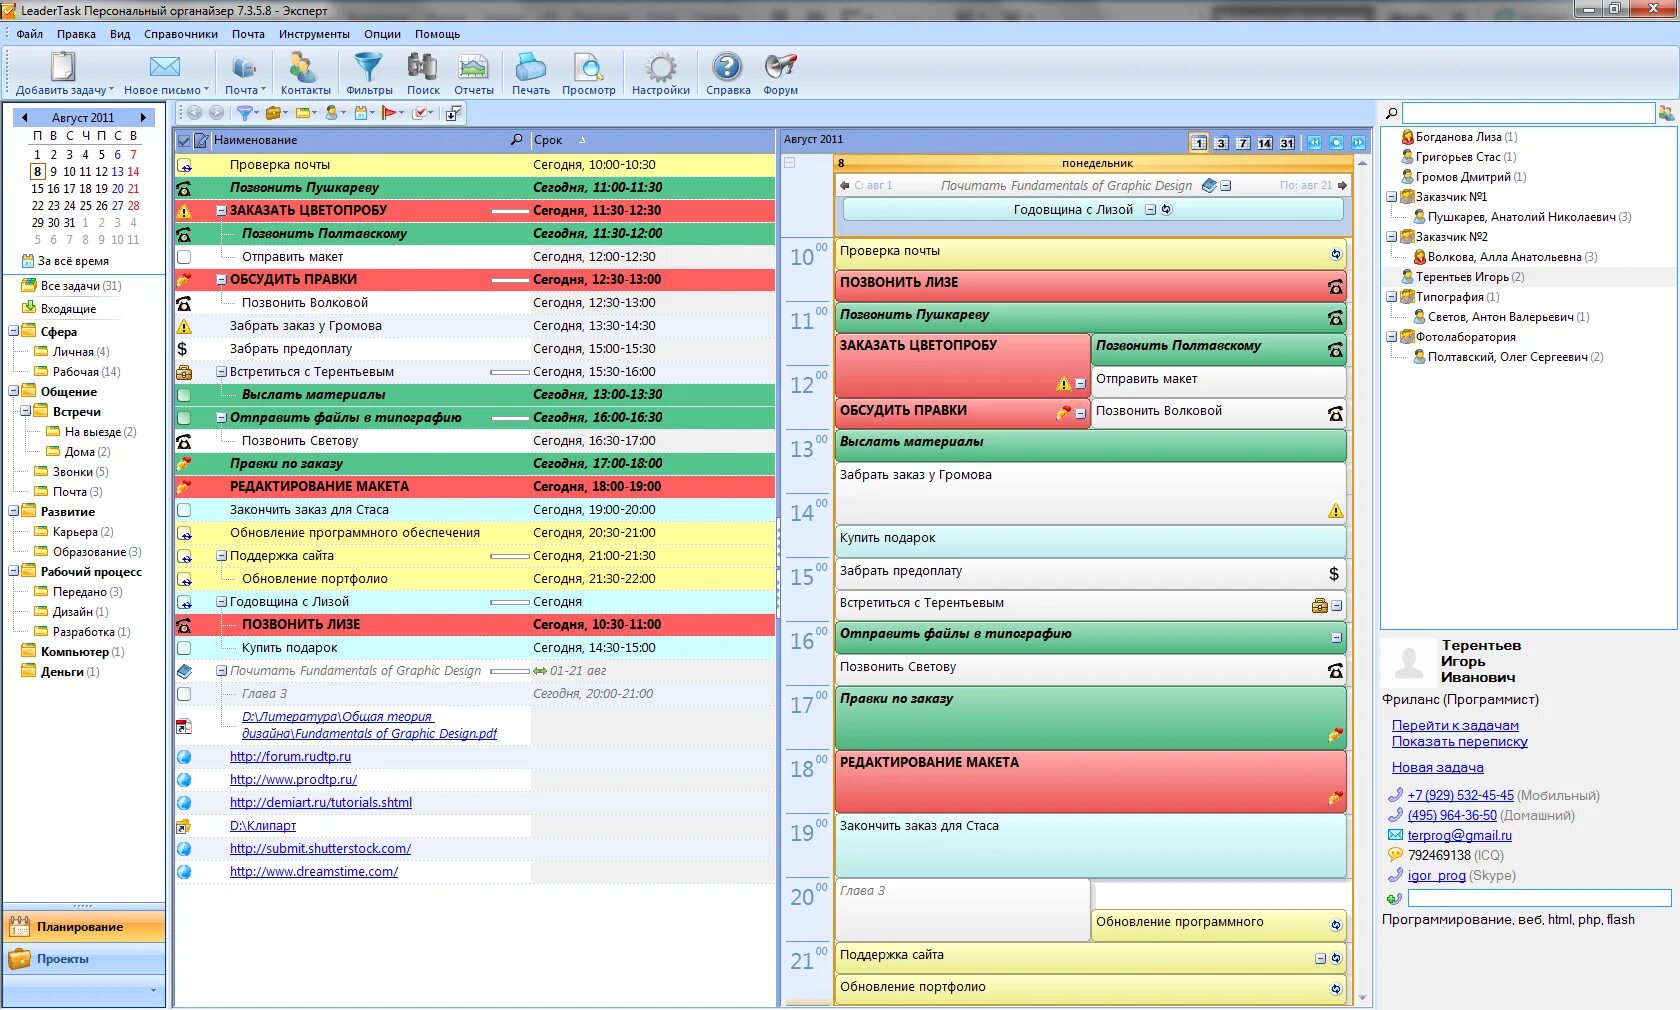Select Личная category in tree
The width and height of the screenshot is (1680, 1010).
(74, 352)
